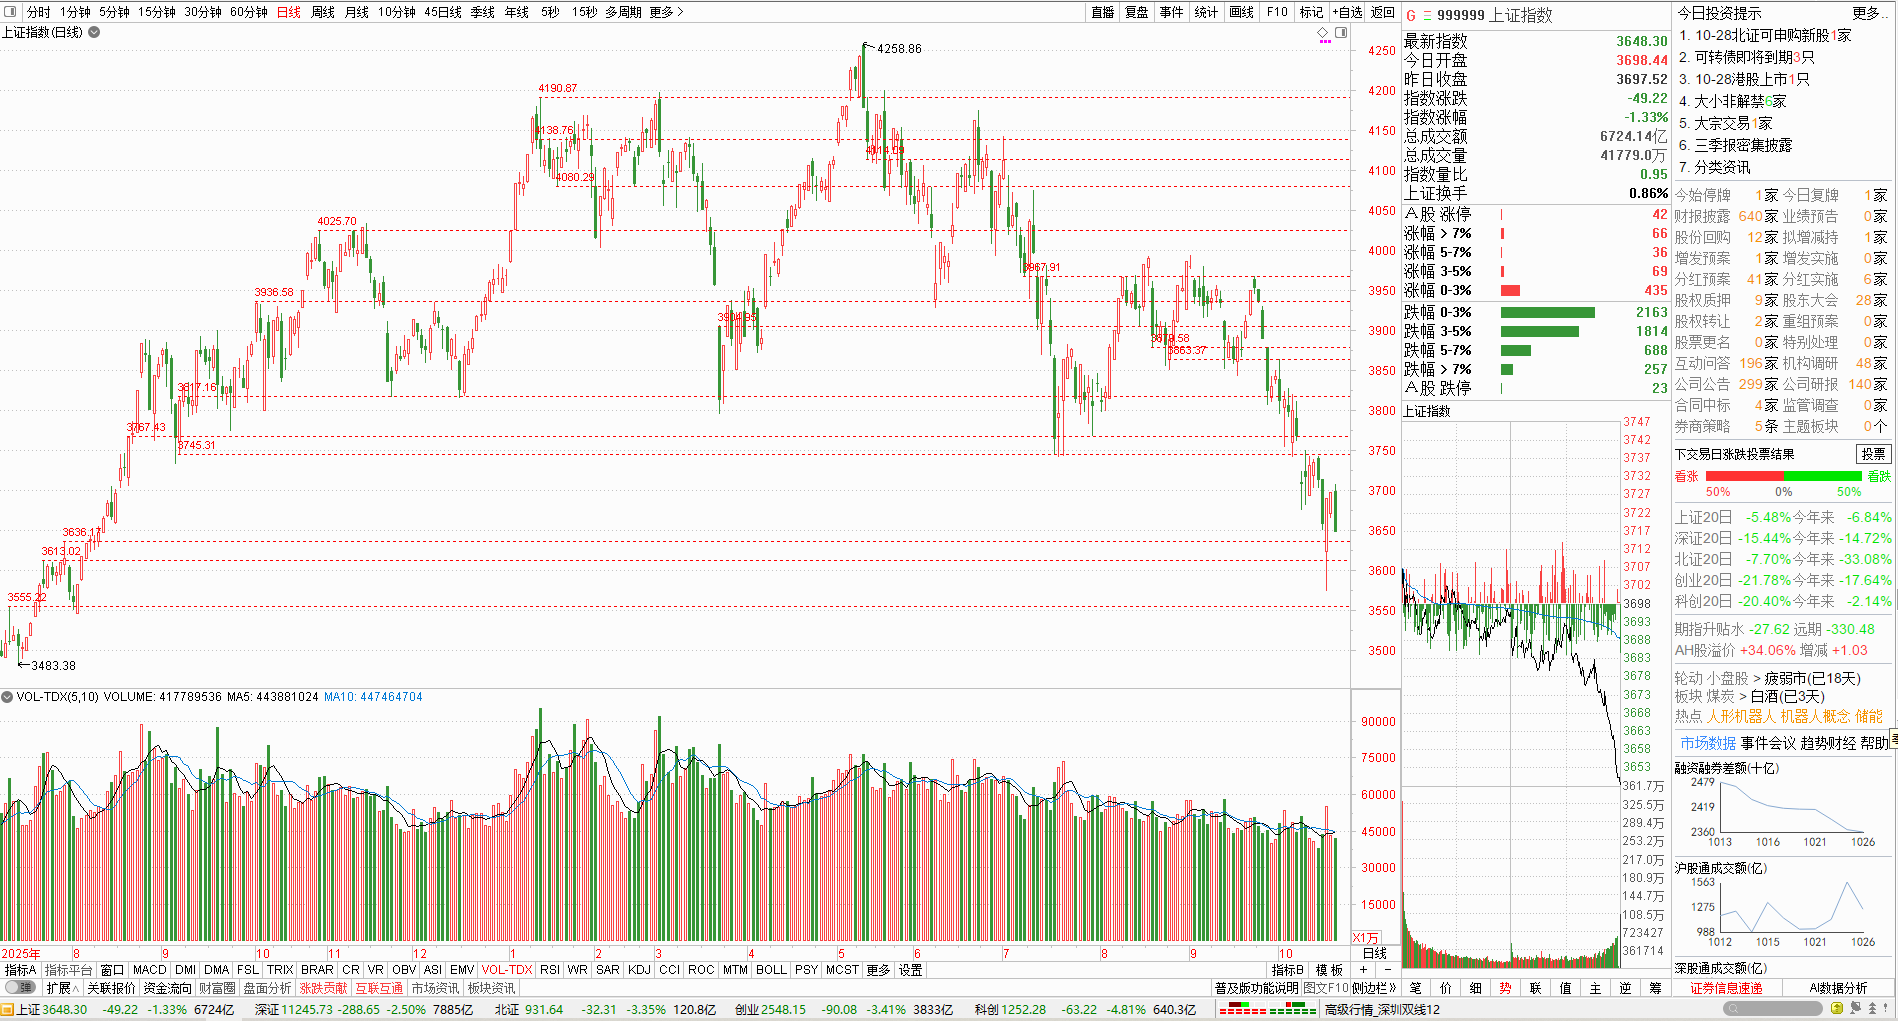
Task: Toggle the 弹 popup switch
Action: [x=20, y=988]
